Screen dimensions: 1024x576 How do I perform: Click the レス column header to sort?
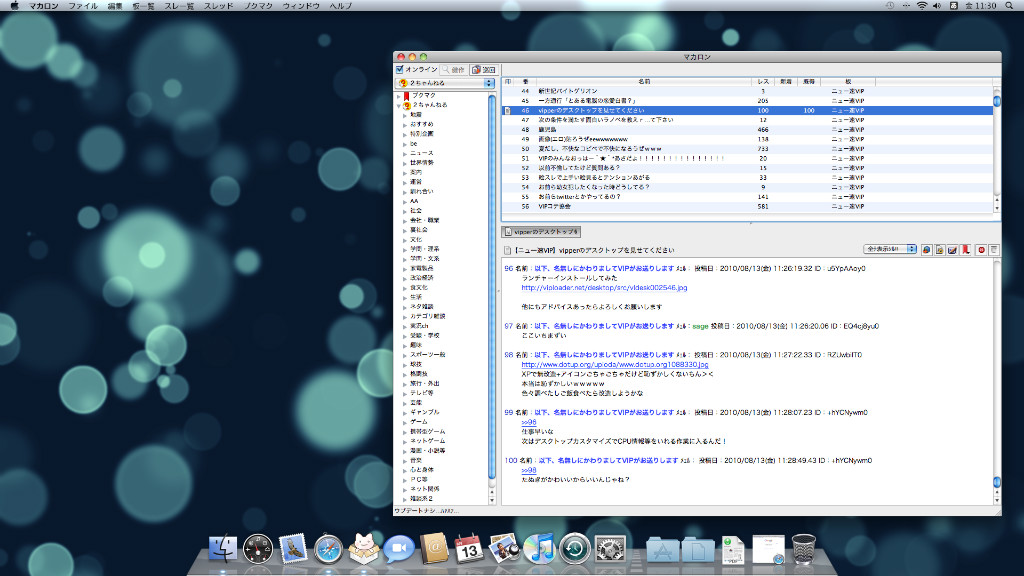pos(762,80)
